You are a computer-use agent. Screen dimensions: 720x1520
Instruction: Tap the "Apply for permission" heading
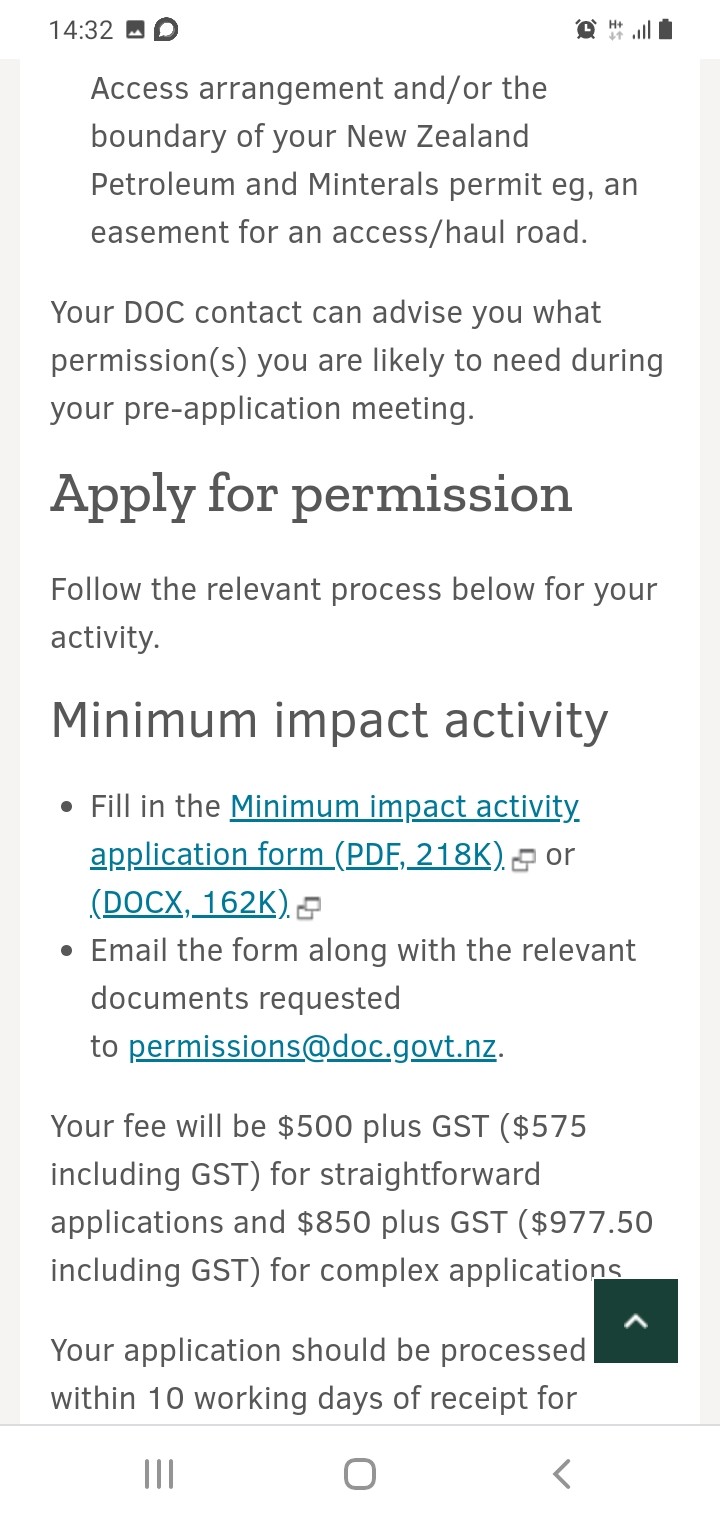click(311, 494)
